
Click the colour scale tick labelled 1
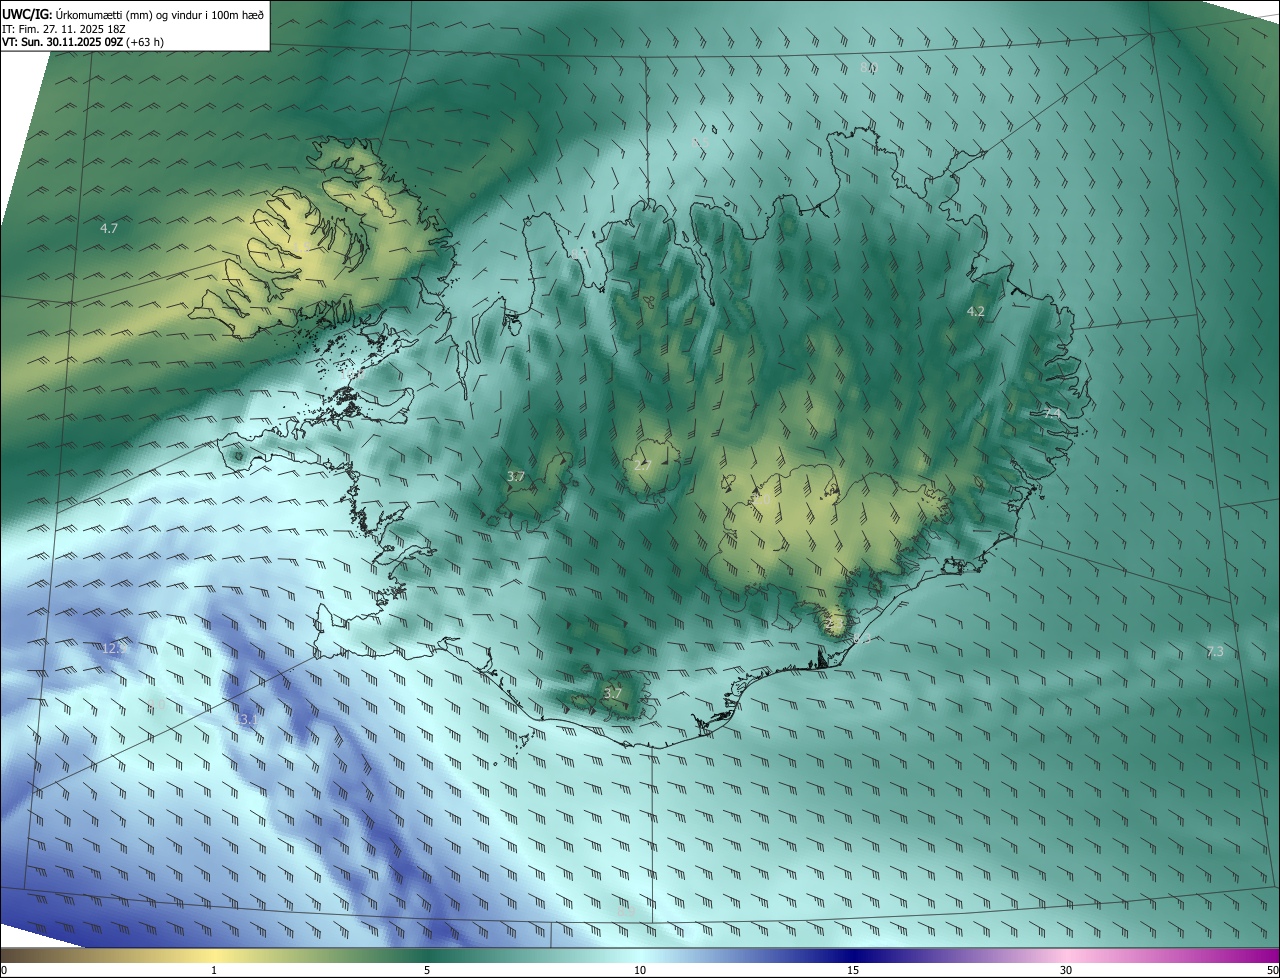pyautogui.click(x=214, y=970)
